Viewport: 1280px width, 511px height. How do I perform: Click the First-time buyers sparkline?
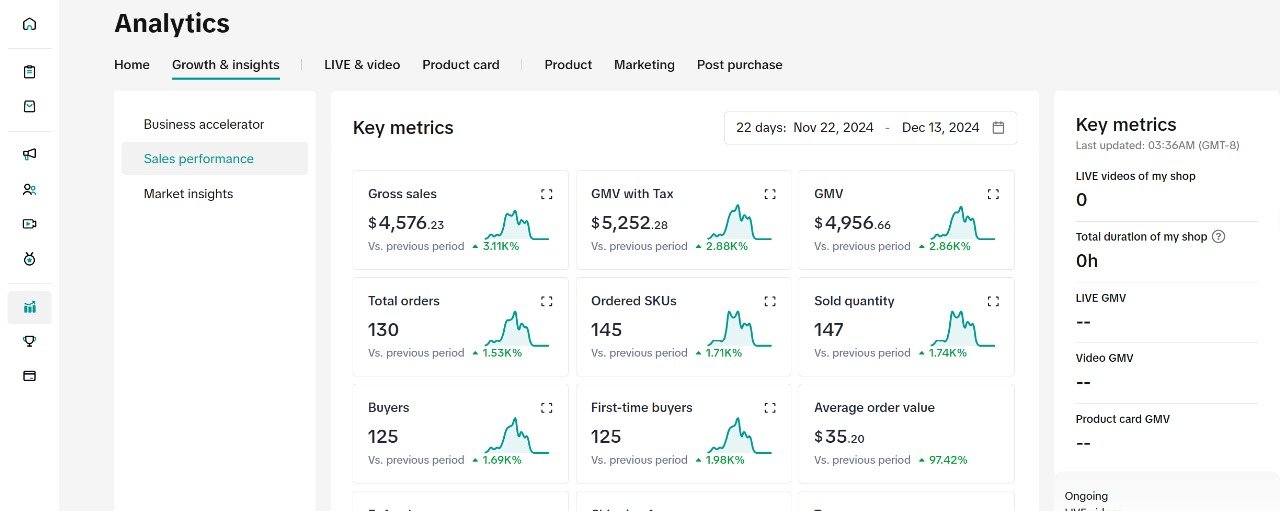click(x=740, y=436)
